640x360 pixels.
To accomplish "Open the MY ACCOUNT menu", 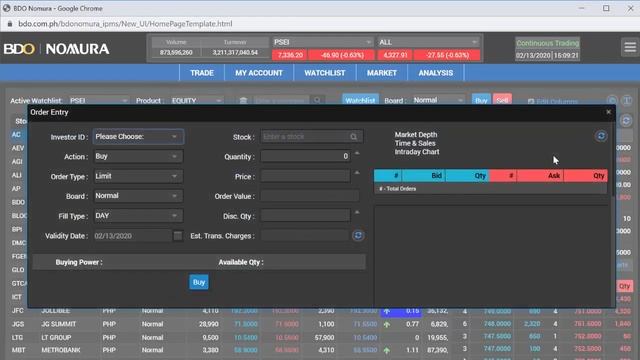I will tap(259, 73).
